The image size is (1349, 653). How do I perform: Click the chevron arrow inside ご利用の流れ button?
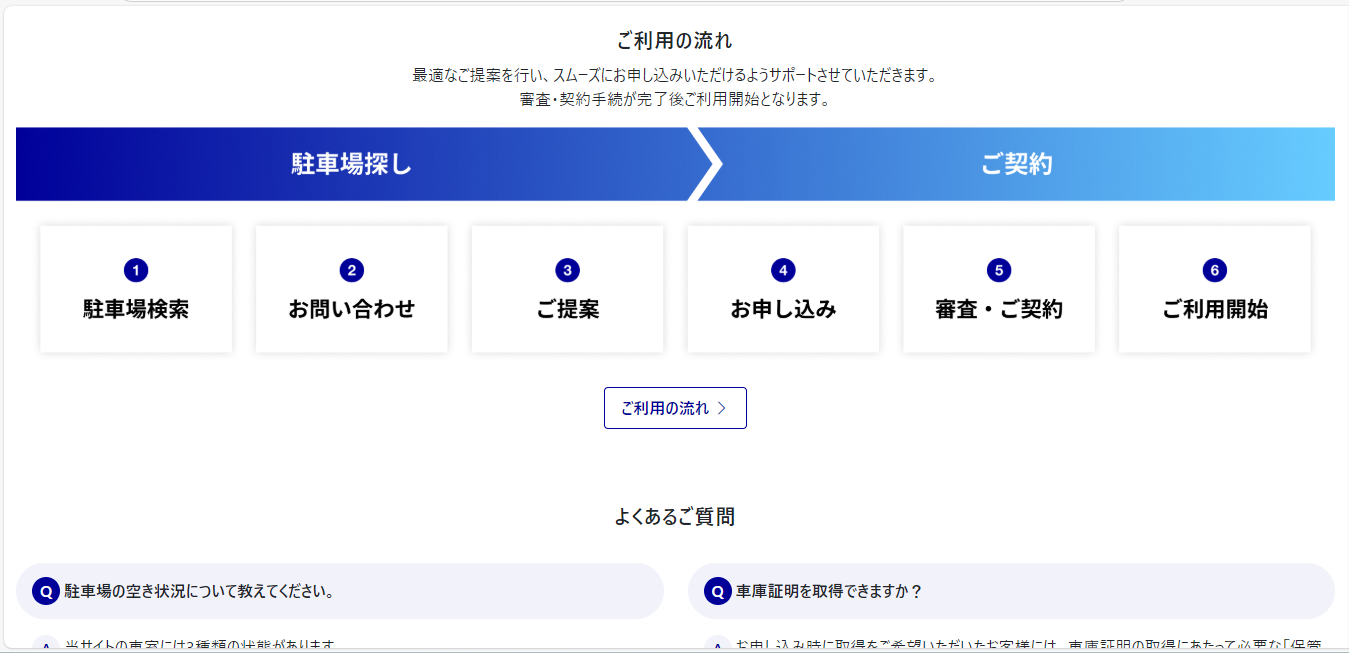(722, 408)
